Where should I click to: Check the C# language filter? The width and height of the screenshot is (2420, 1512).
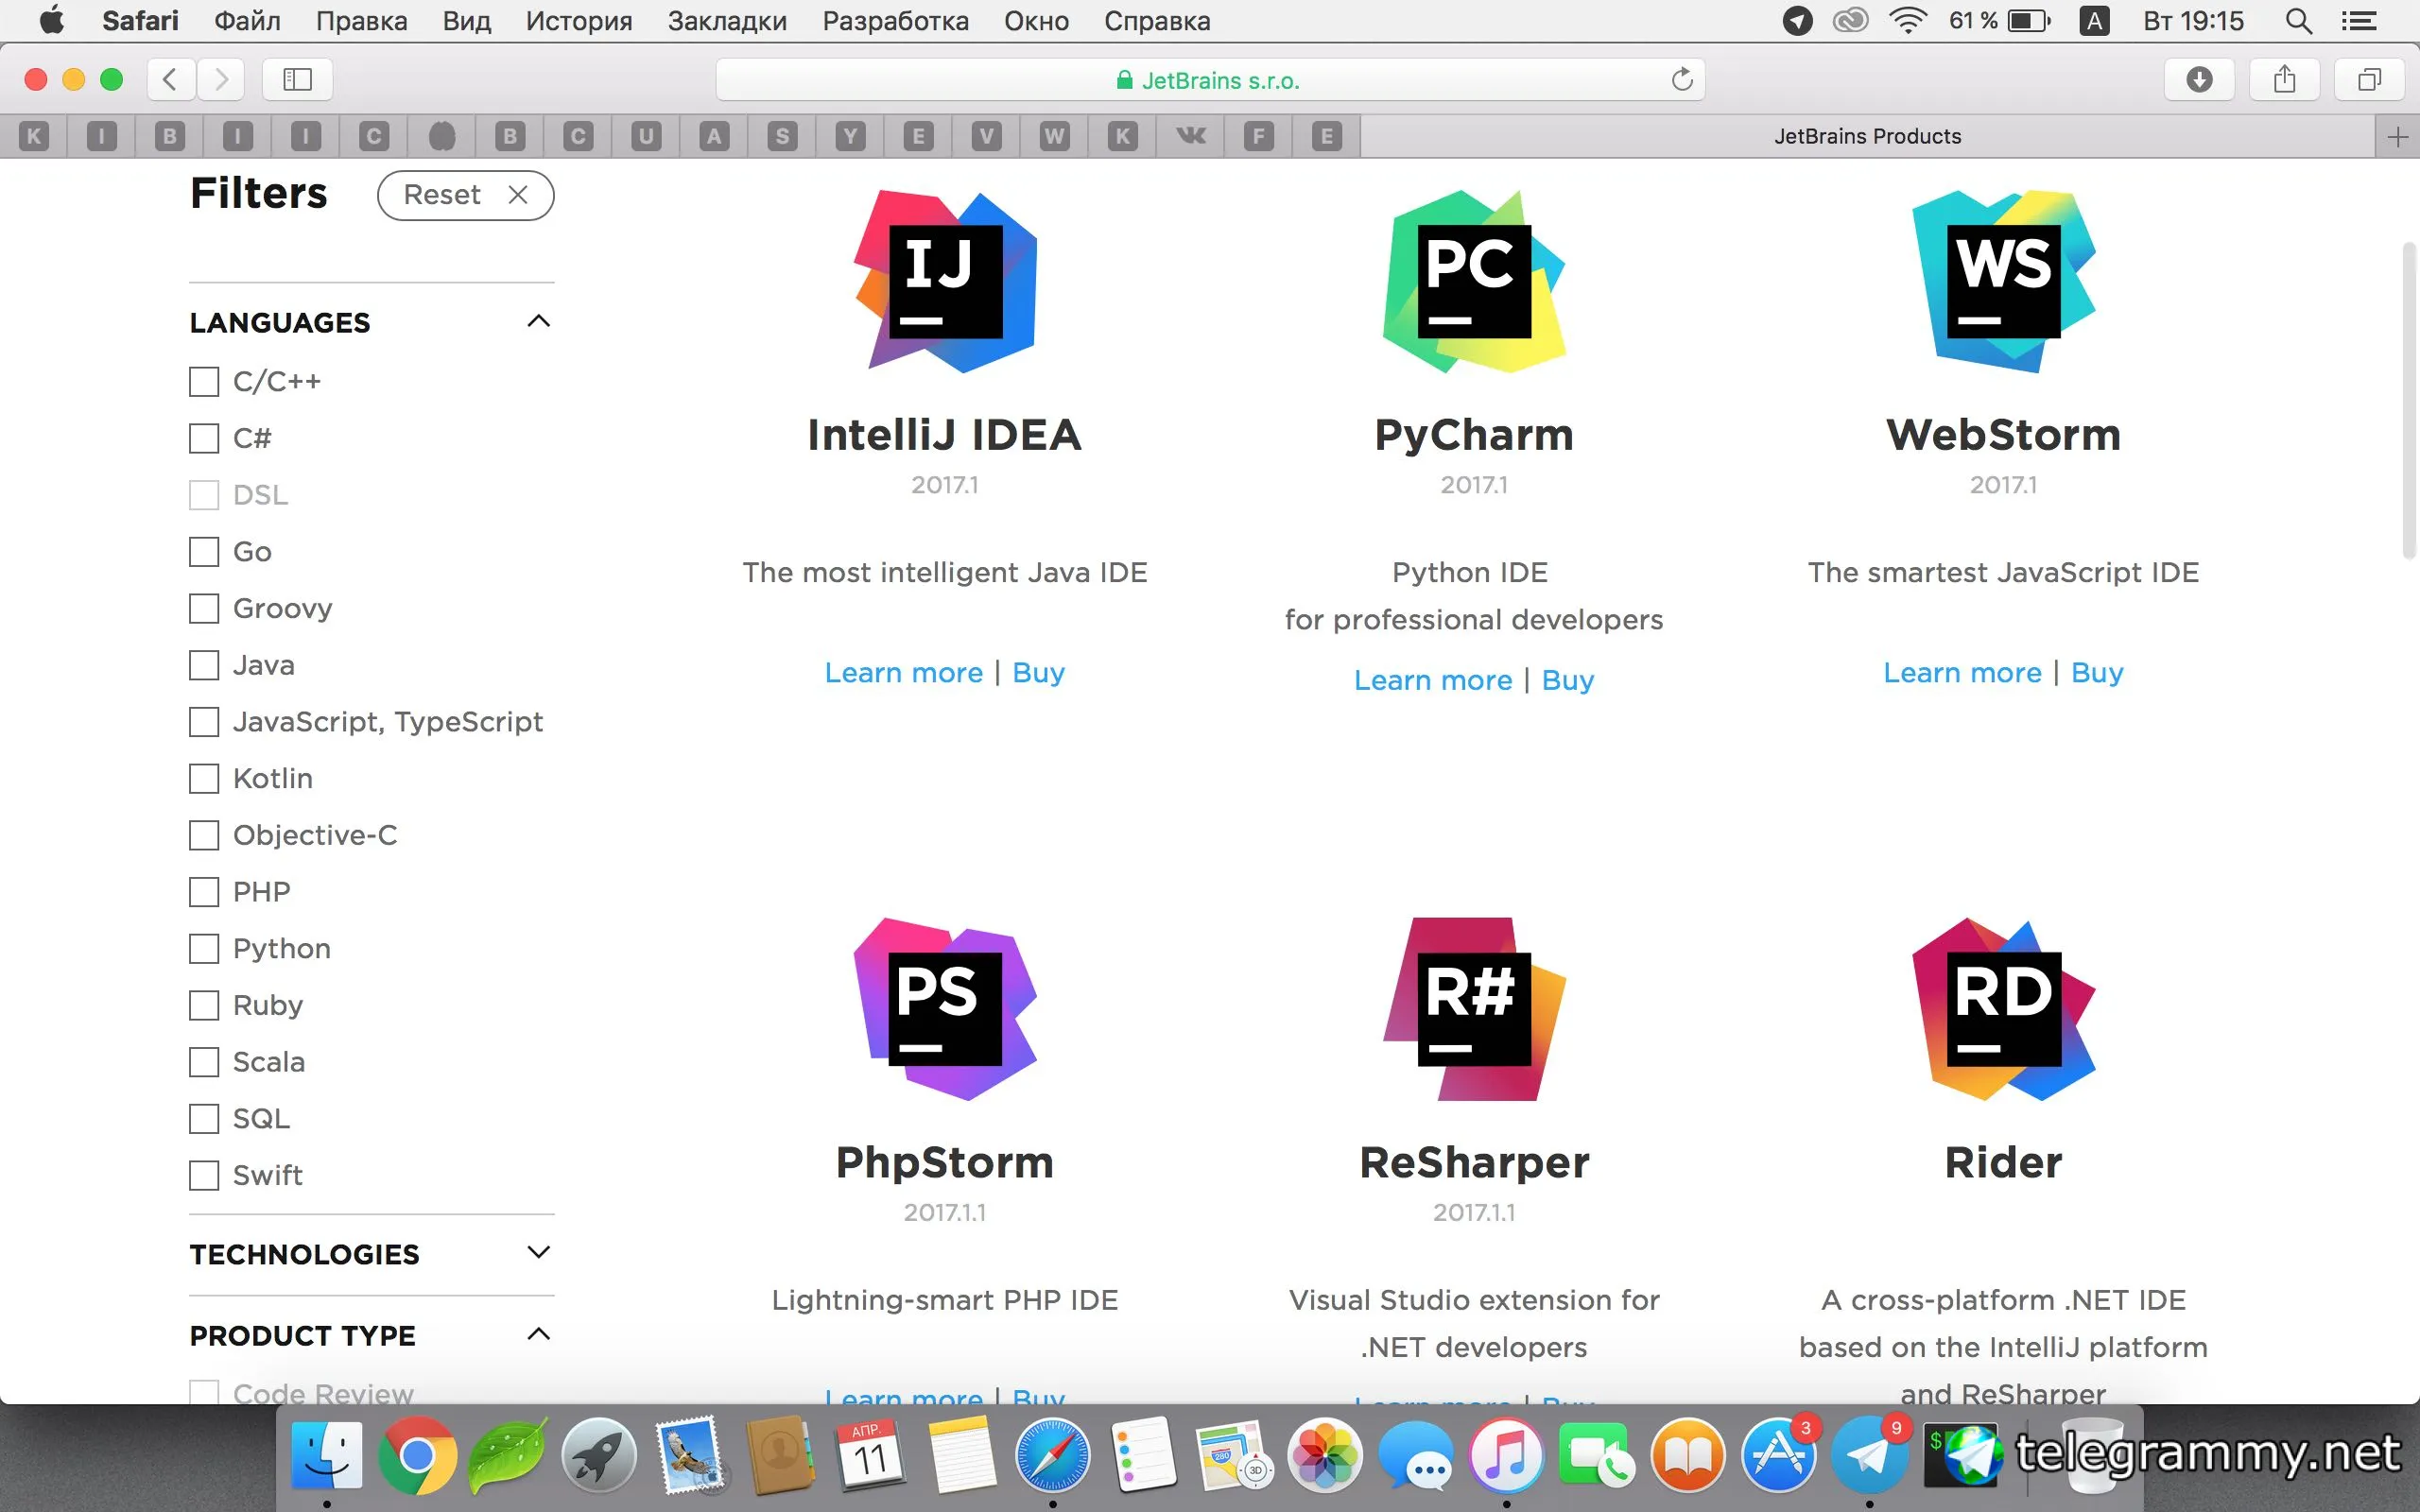click(x=204, y=438)
